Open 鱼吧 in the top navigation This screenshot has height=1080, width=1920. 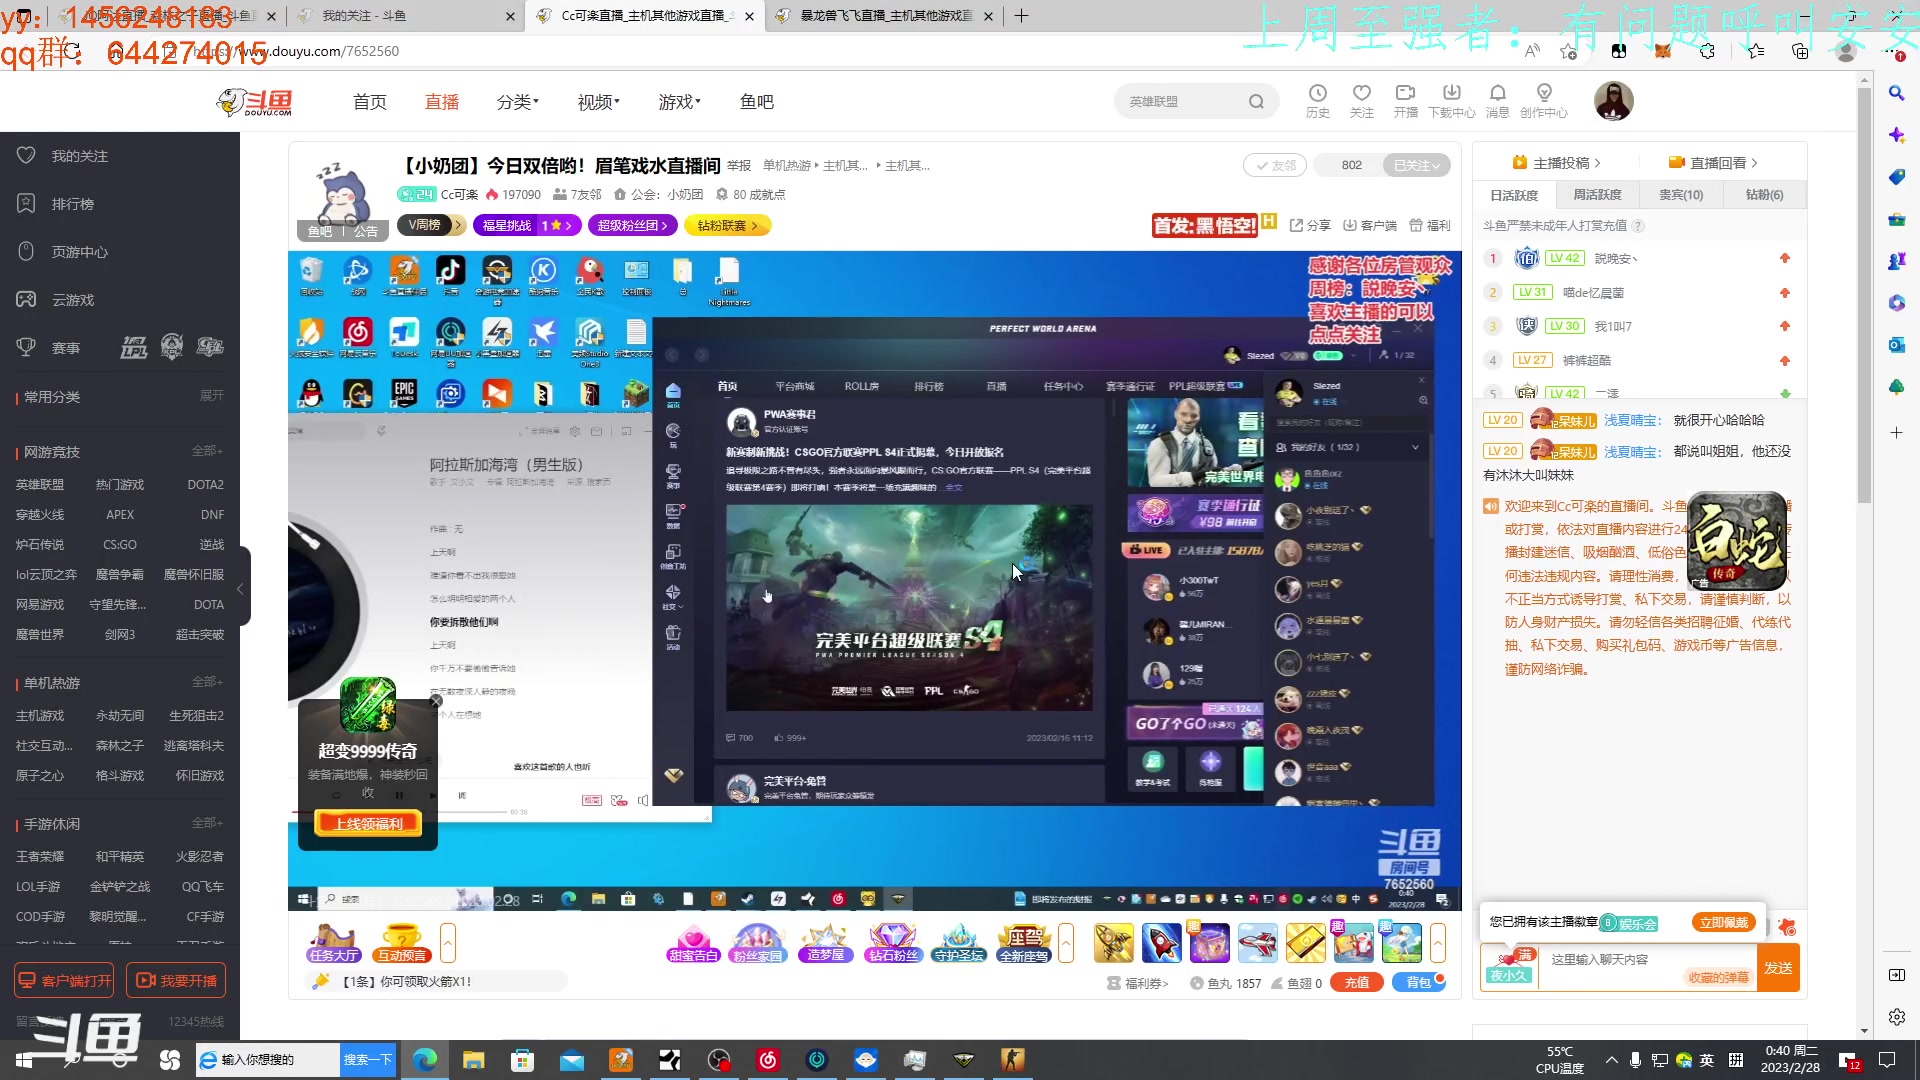tap(757, 102)
